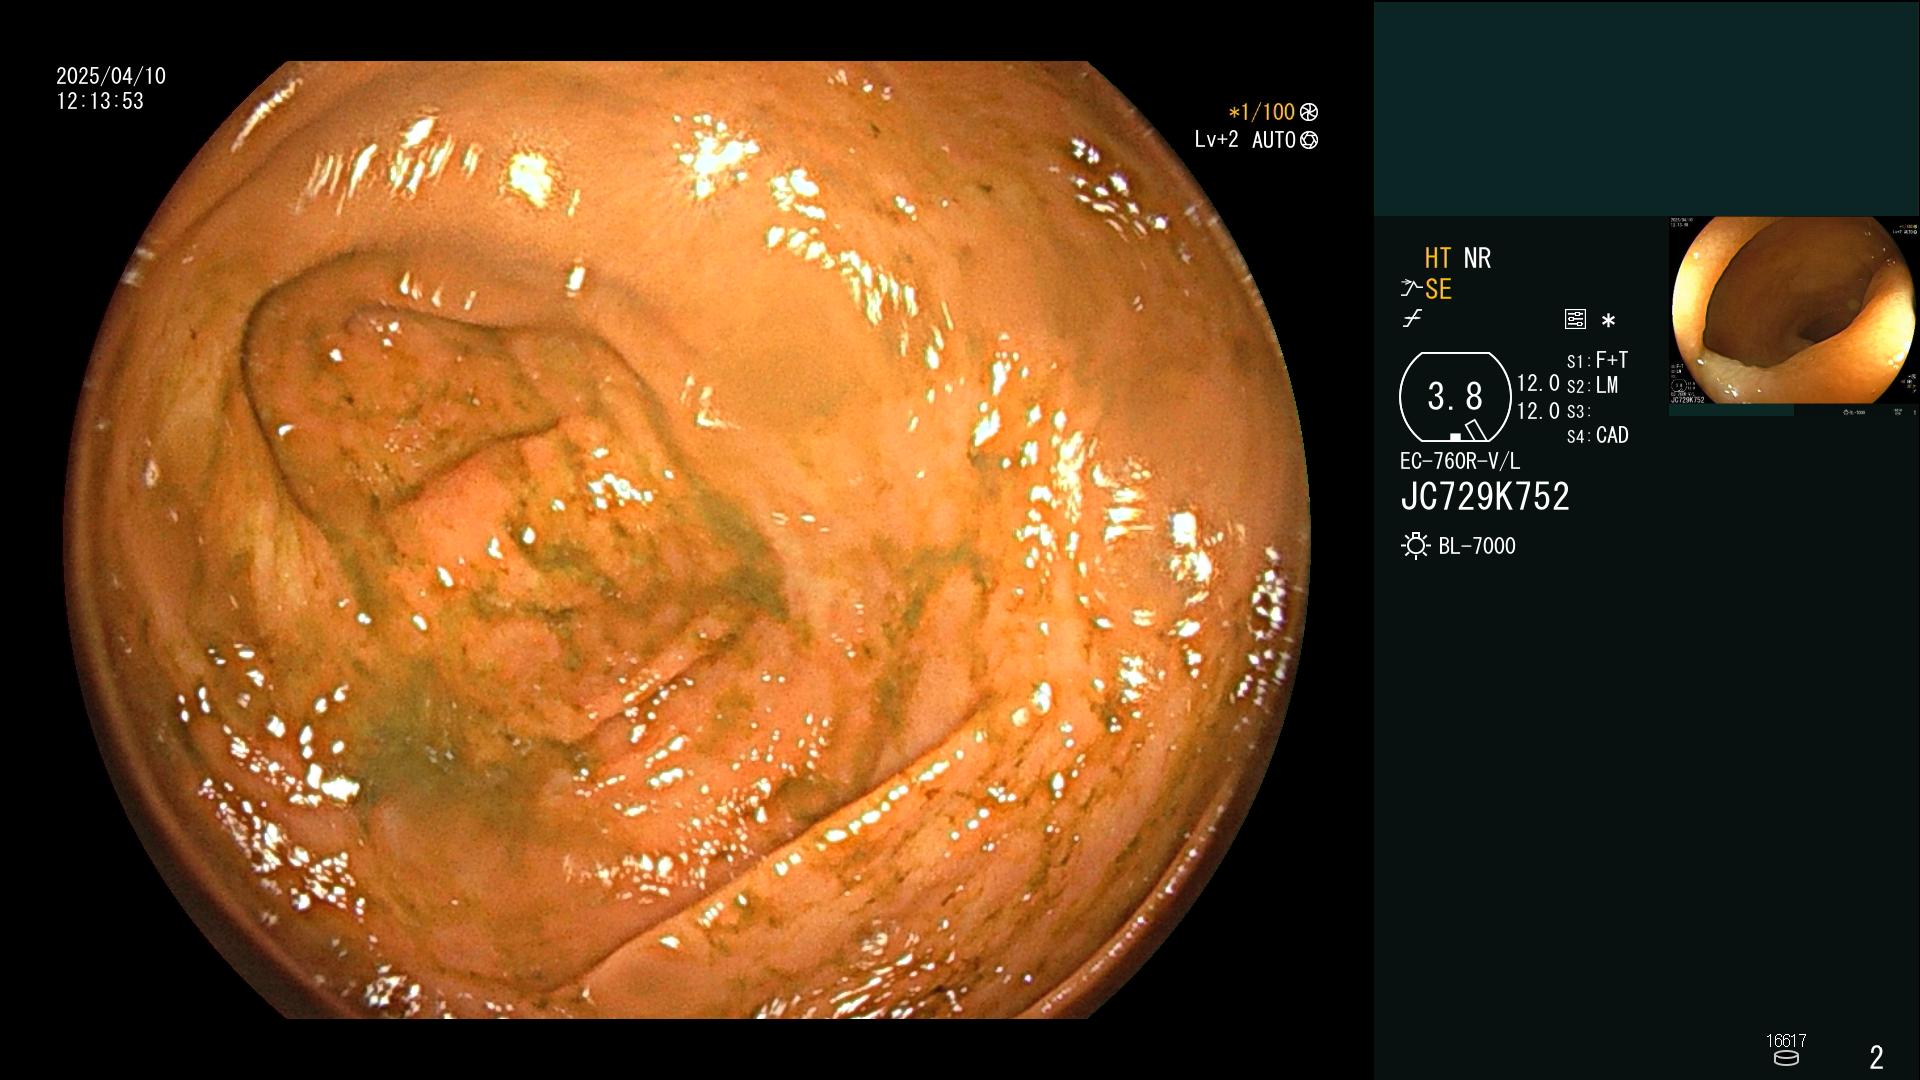The image size is (1920, 1080).
Task: Click the remaining capacity count 16617
Action: [1786, 1041]
